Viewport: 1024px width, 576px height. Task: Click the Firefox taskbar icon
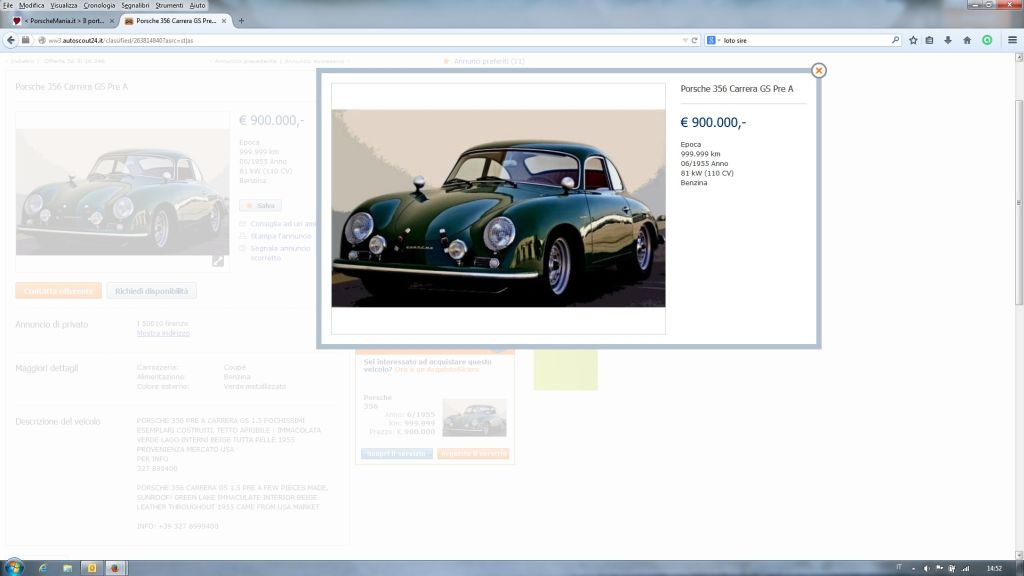click(115, 568)
